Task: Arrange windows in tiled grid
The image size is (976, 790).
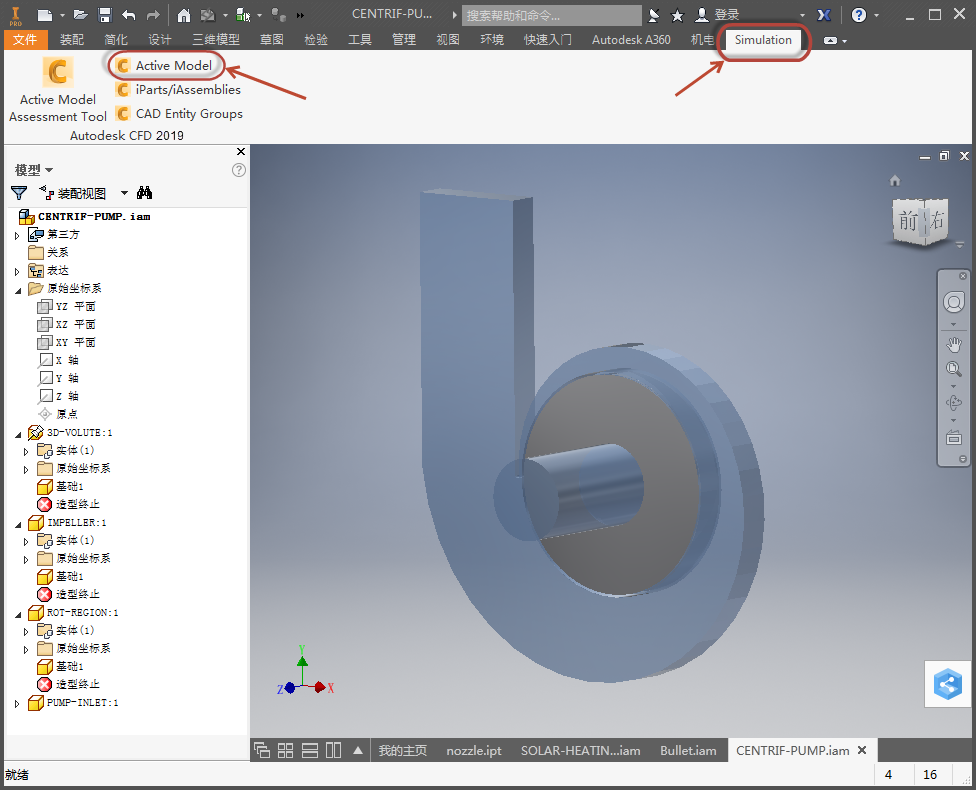Action: [285, 751]
